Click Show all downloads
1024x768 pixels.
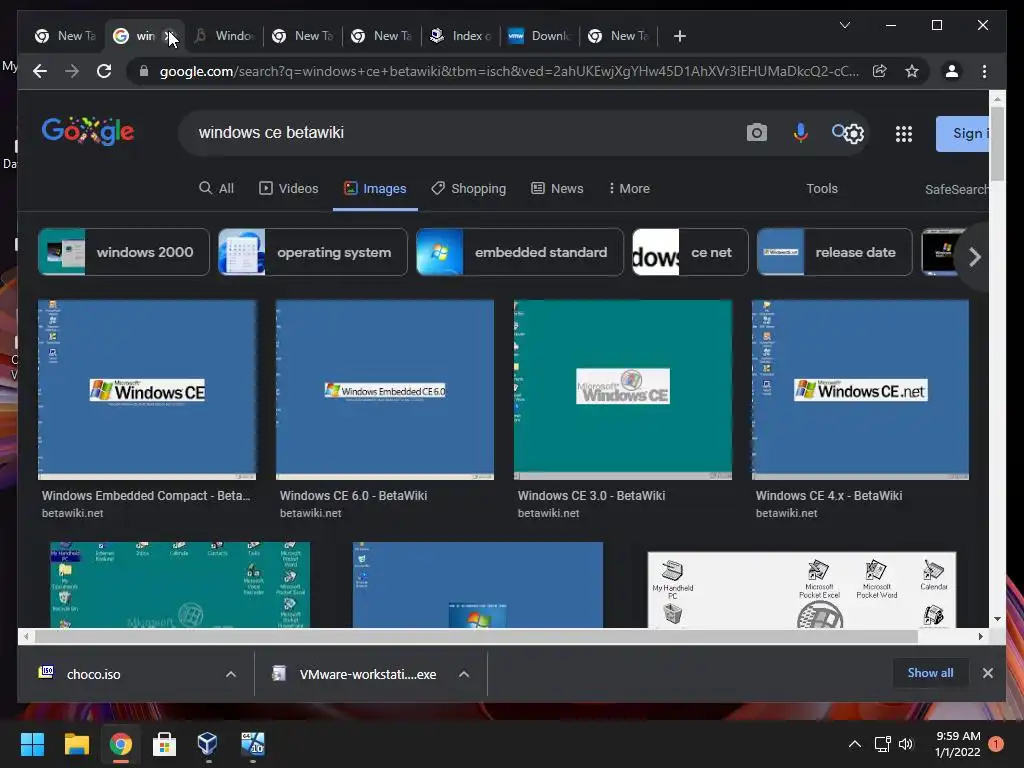(930, 673)
